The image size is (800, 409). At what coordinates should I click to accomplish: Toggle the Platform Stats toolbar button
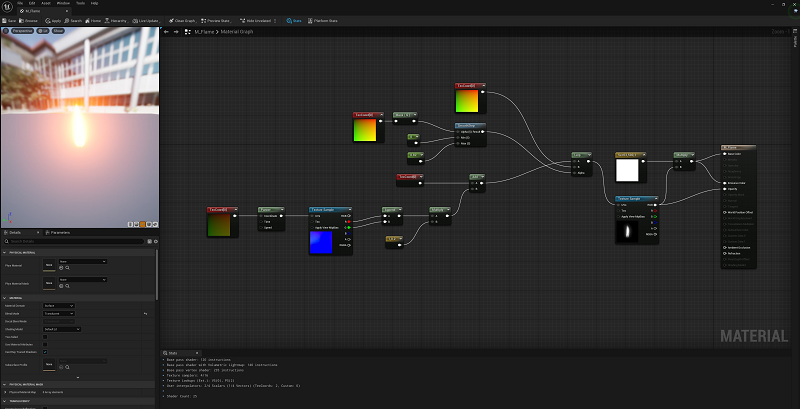(x=322, y=21)
